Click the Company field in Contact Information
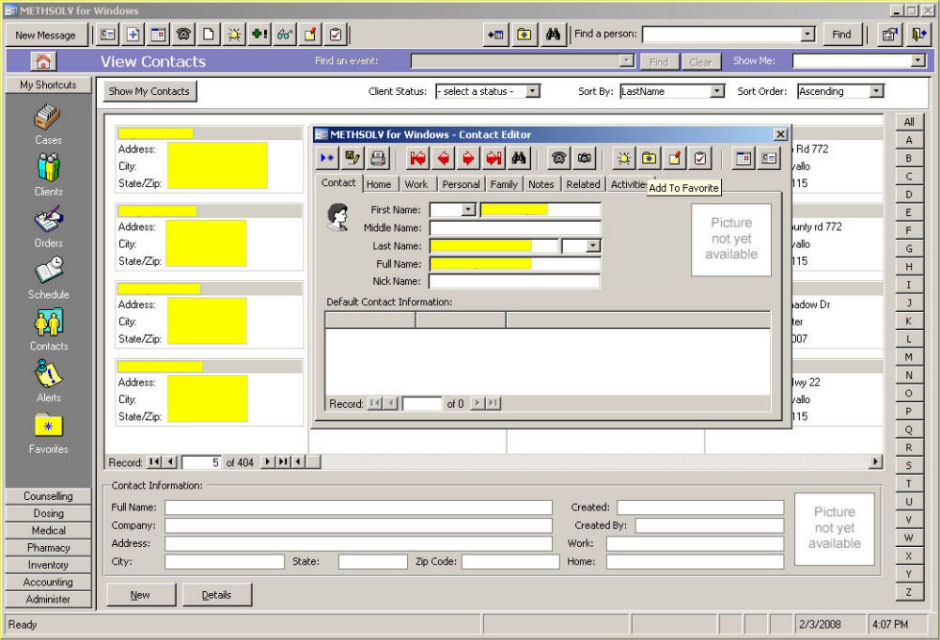This screenshot has height=640, width=940. click(x=358, y=526)
